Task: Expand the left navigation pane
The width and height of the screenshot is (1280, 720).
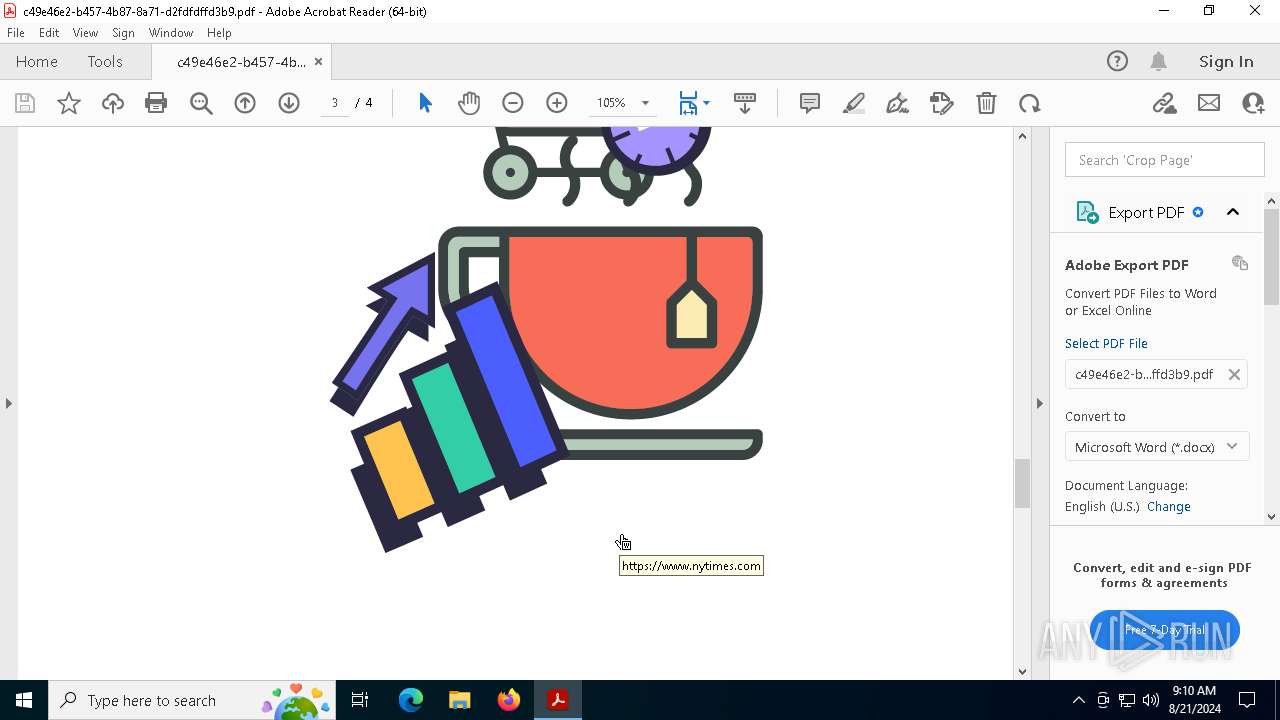Action: point(8,403)
